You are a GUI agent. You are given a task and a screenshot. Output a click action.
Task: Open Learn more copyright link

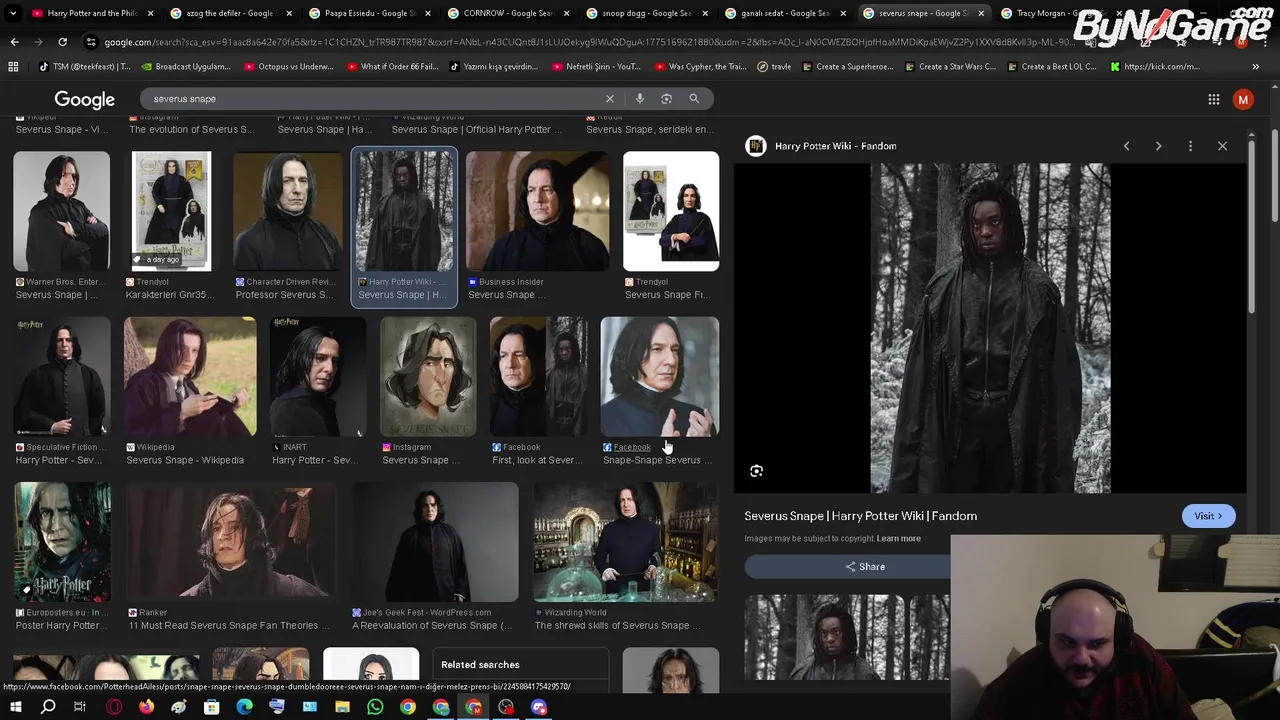tap(898, 539)
